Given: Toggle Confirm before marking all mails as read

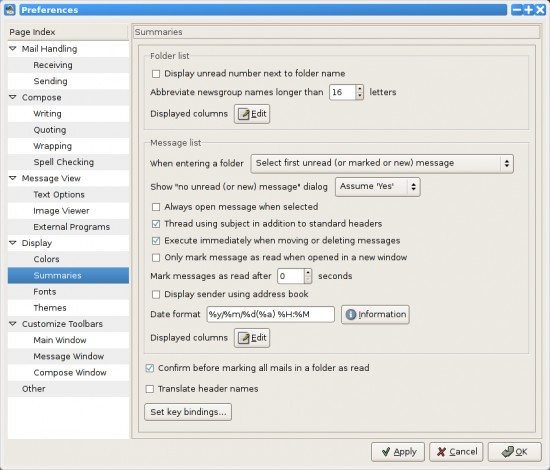Looking at the screenshot, I should (x=150, y=368).
